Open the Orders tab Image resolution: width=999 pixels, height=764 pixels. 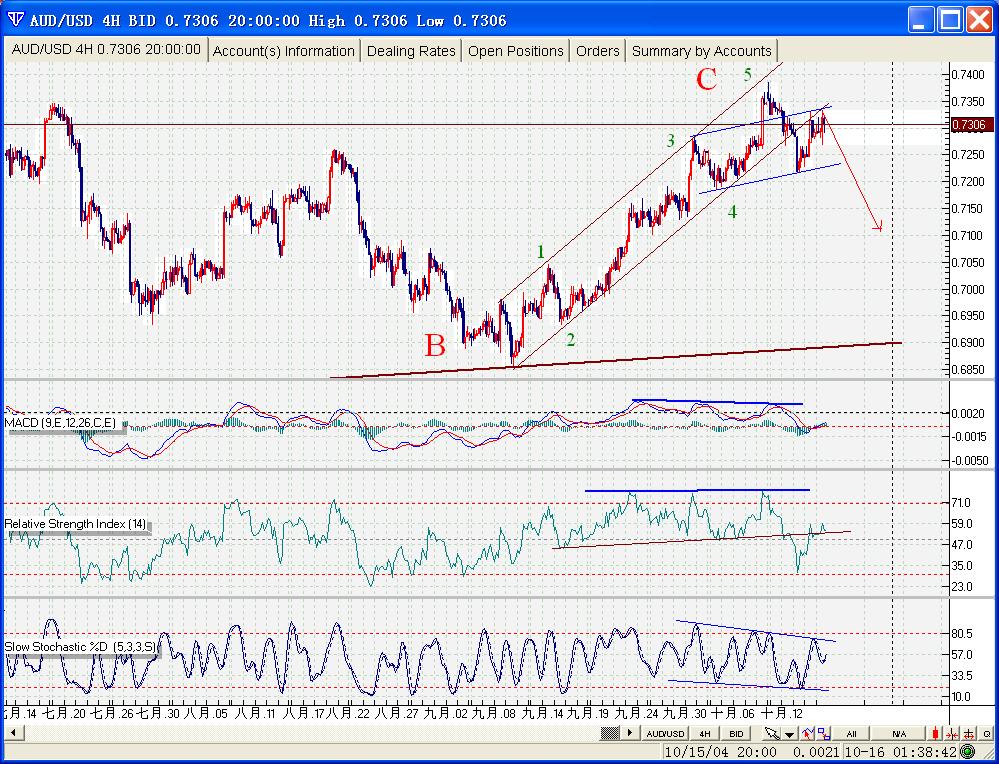click(x=598, y=51)
